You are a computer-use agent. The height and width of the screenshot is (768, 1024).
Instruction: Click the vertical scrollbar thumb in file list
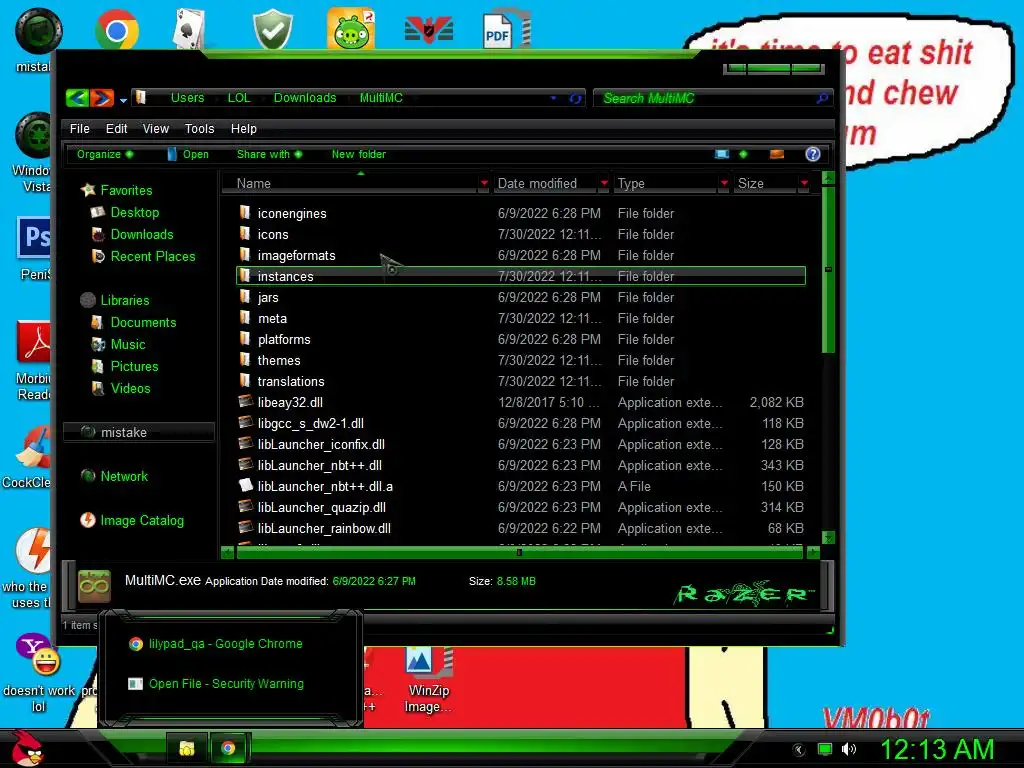[828, 269]
